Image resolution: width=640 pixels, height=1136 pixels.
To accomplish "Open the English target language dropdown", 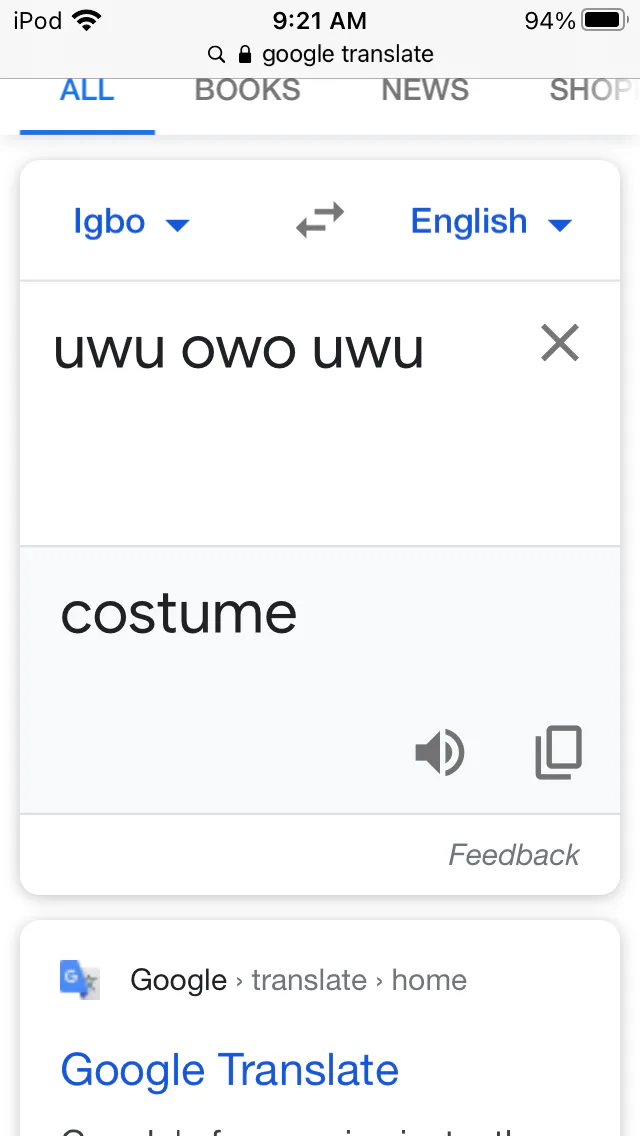I will 490,222.
